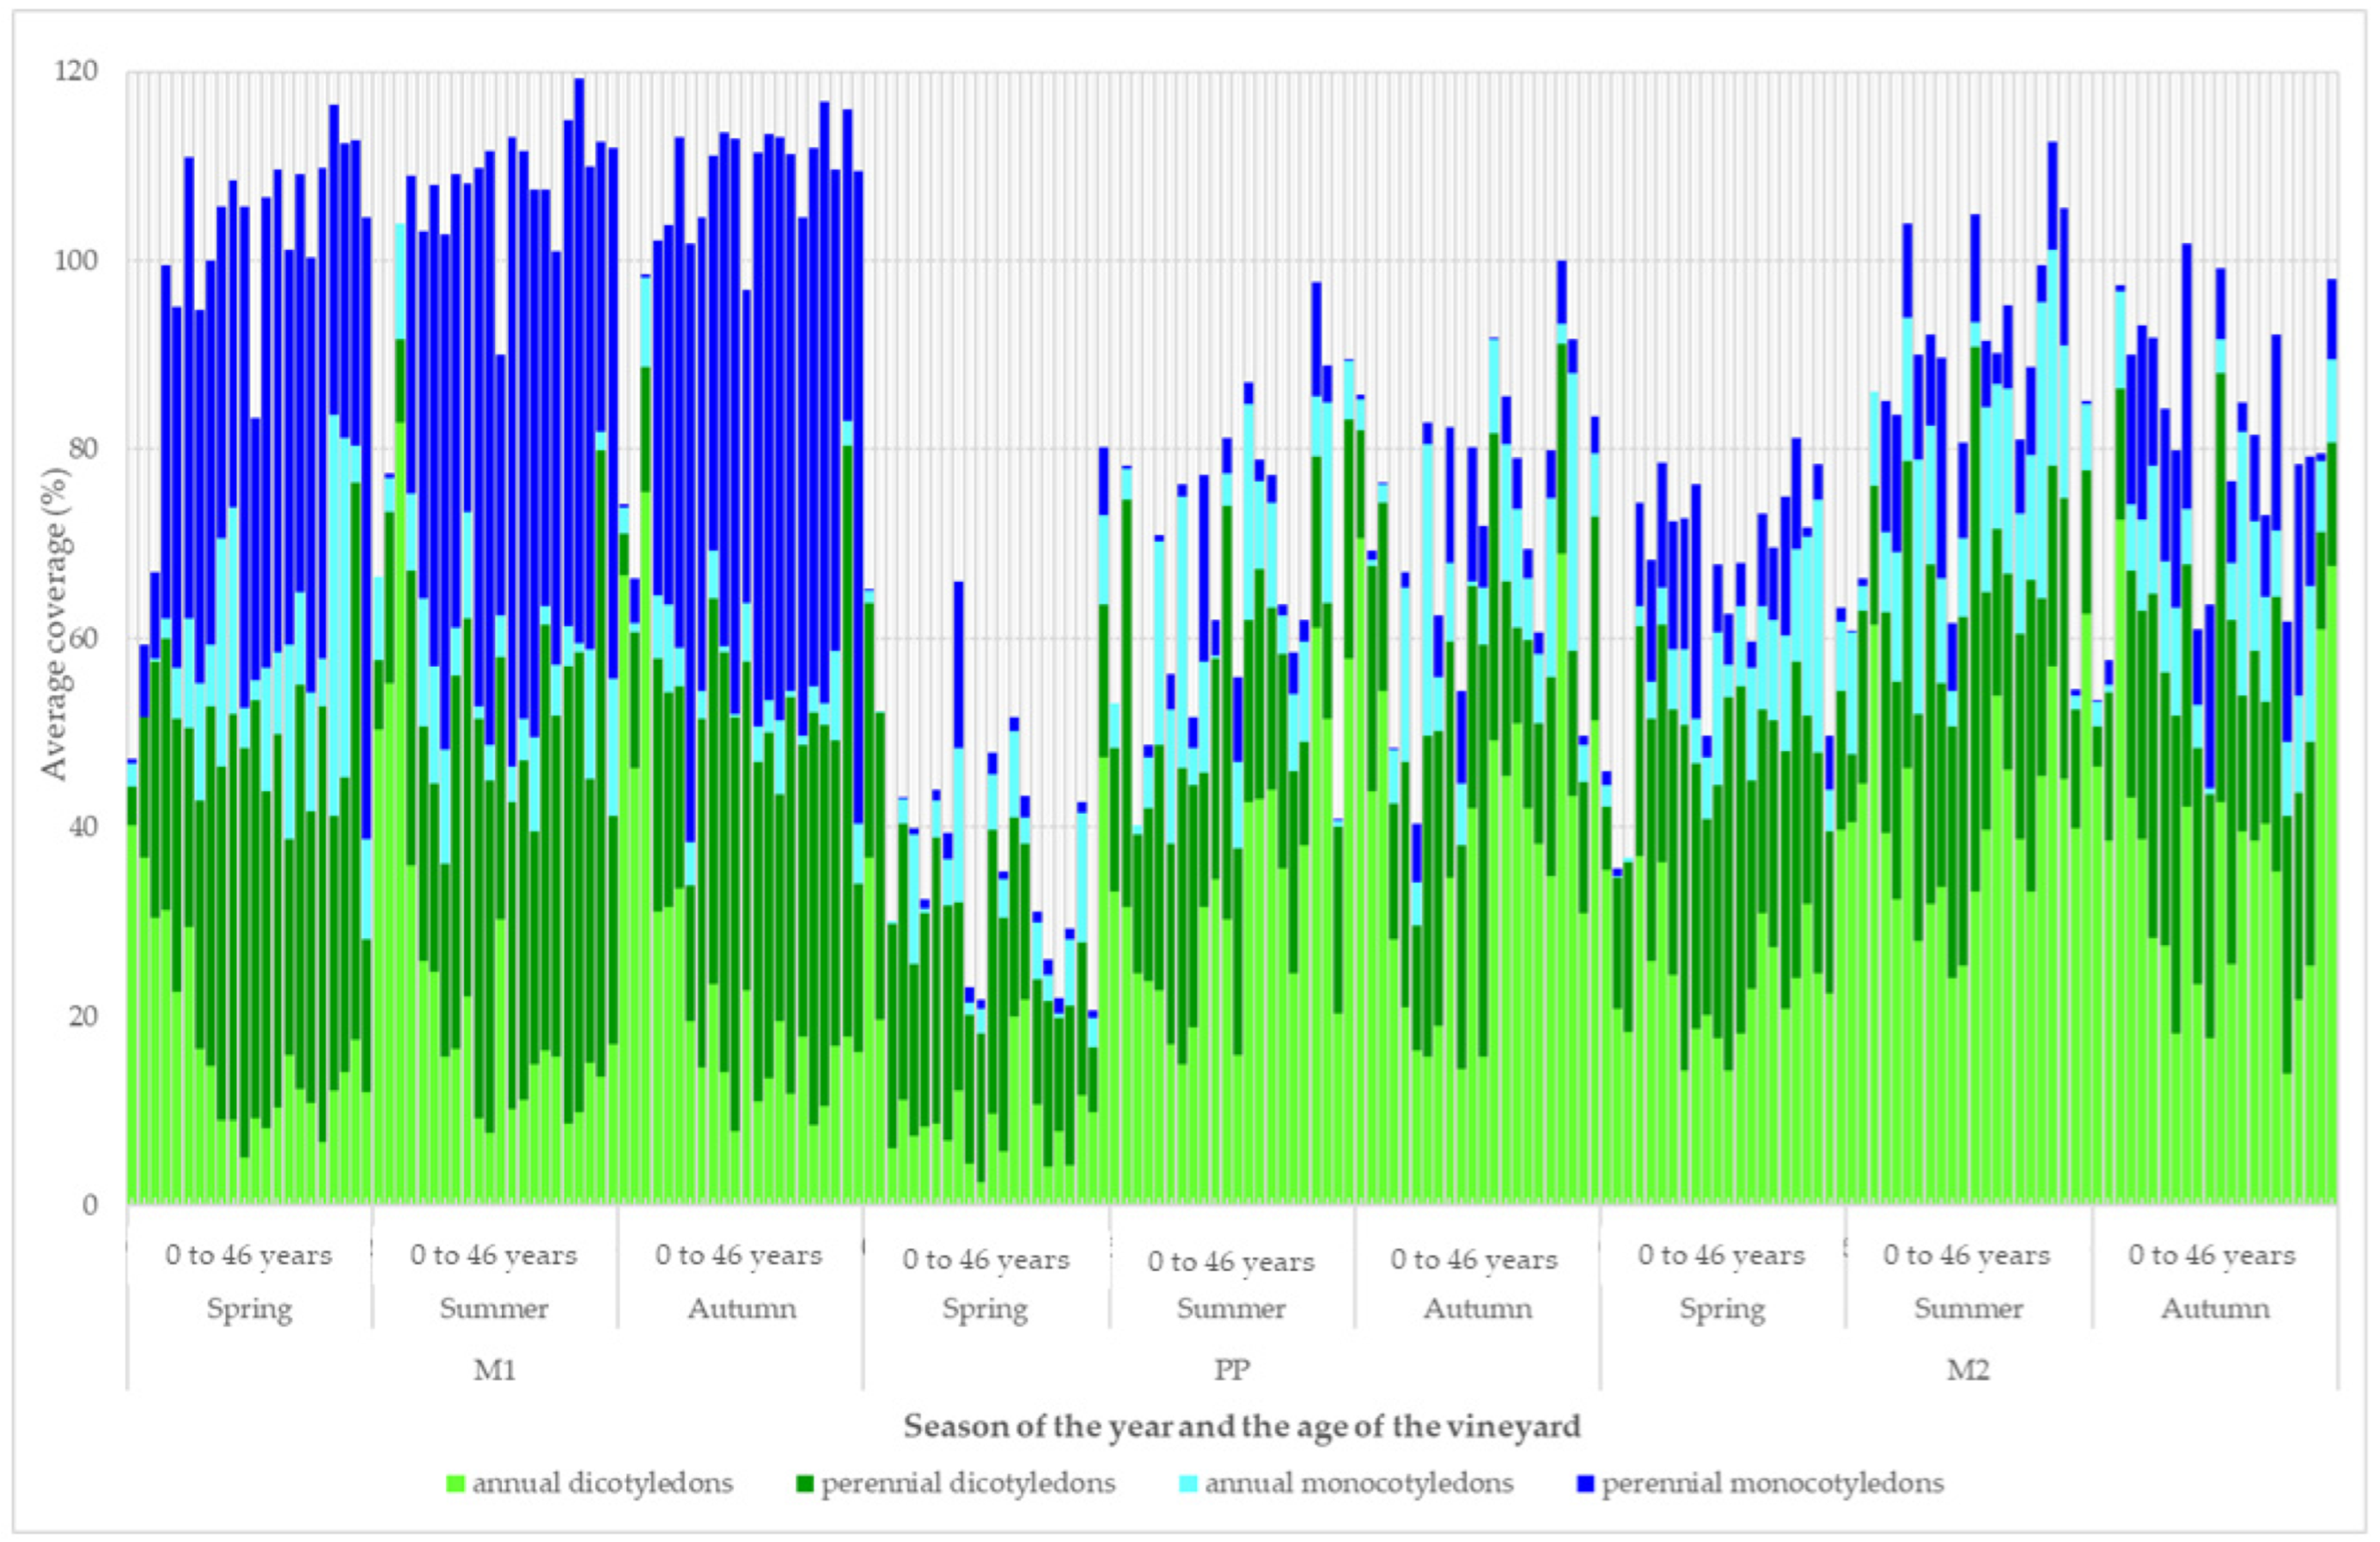
Task: Click the perennial dicotyledons legend color swatch
Action: click(804, 1484)
